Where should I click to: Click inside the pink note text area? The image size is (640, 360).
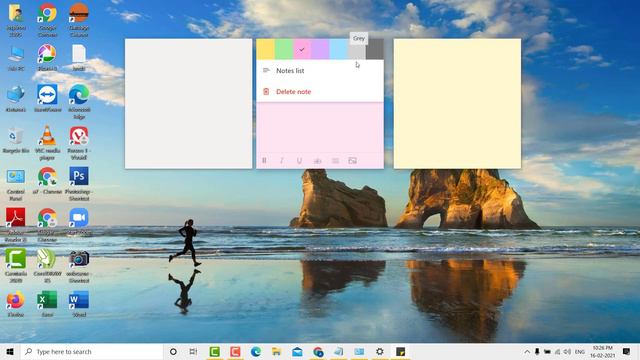pyautogui.click(x=320, y=128)
